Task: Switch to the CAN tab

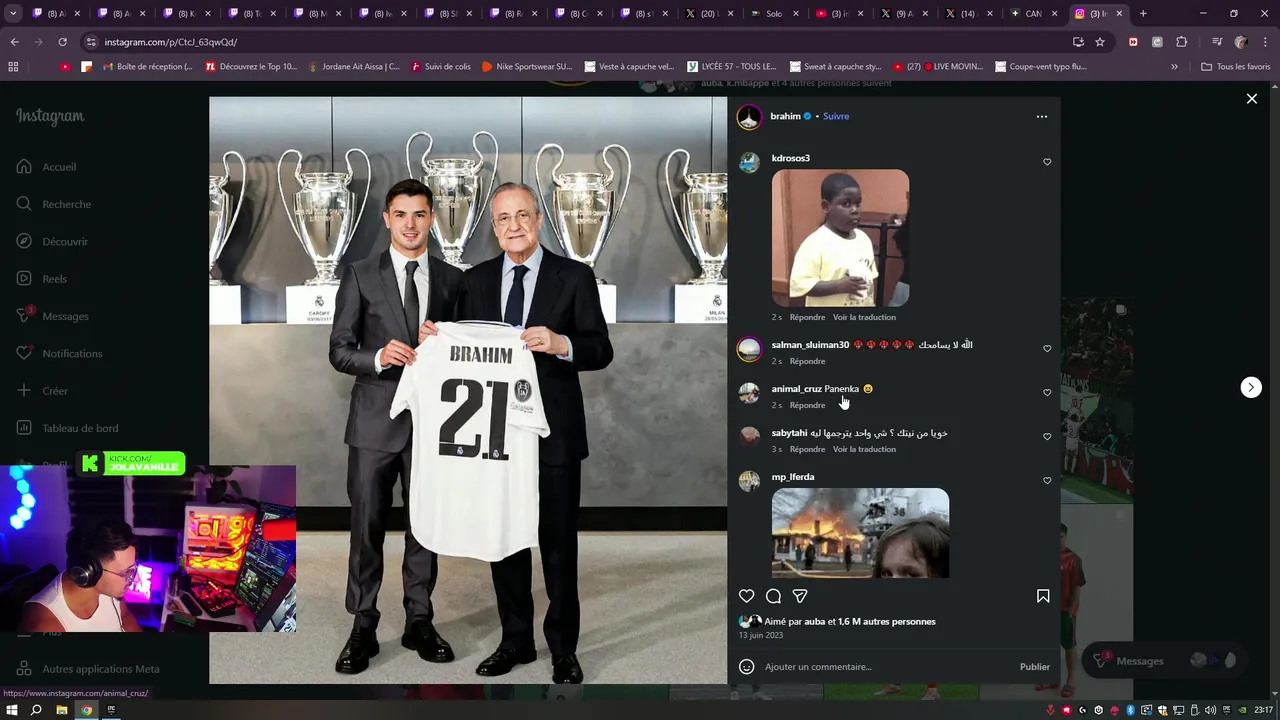Action: (1033, 14)
